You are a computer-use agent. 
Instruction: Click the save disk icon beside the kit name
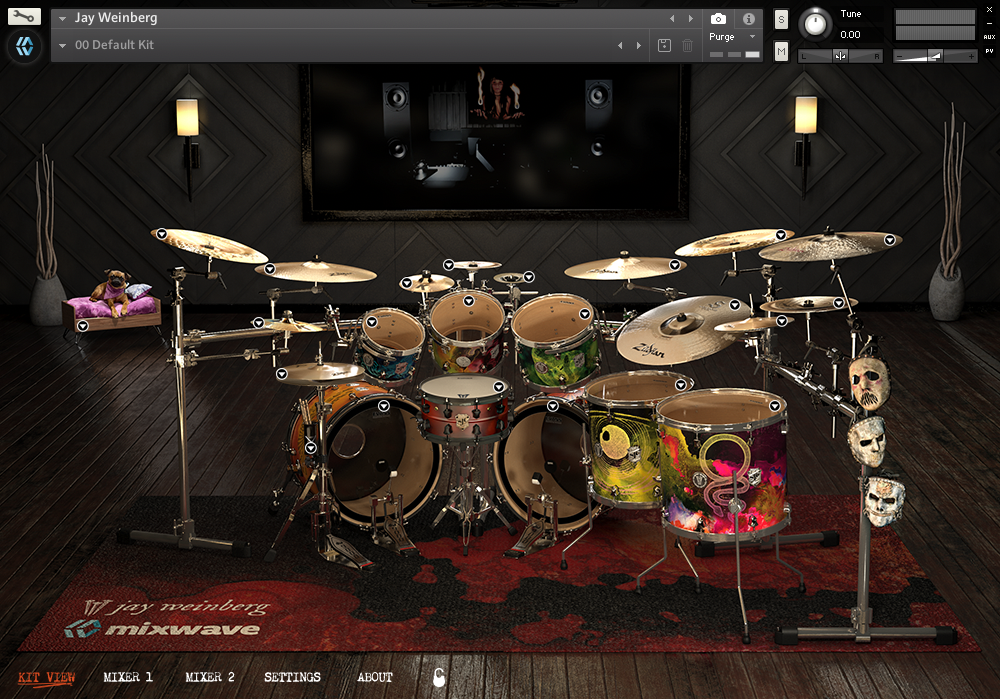[664, 45]
